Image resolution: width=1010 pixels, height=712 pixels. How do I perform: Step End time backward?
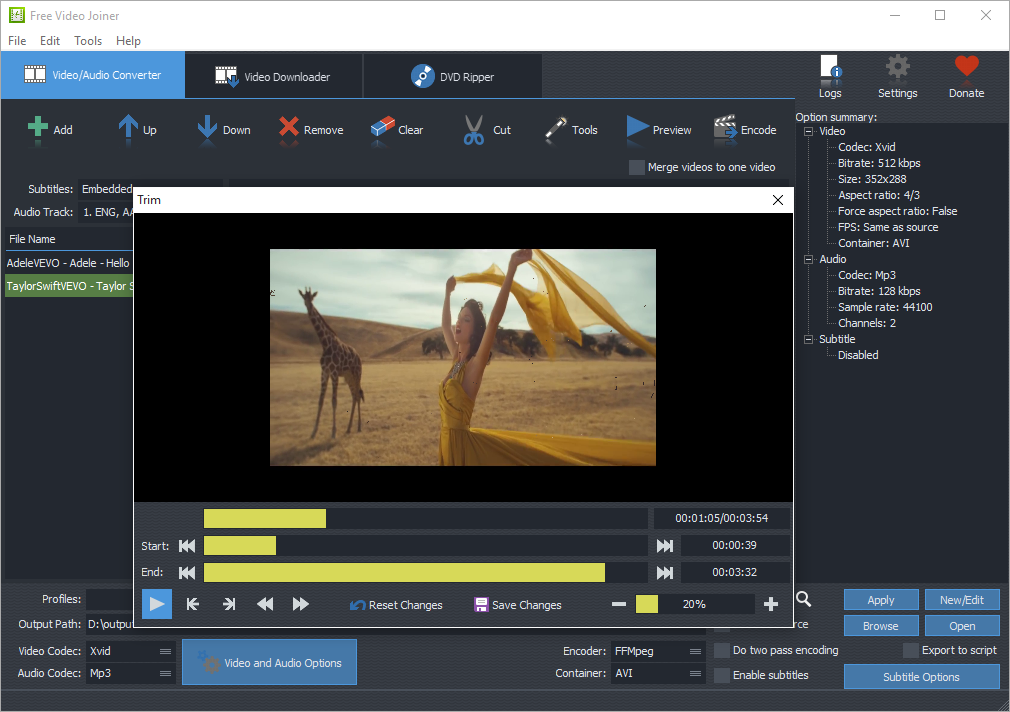pyautogui.click(x=187, y=572)
